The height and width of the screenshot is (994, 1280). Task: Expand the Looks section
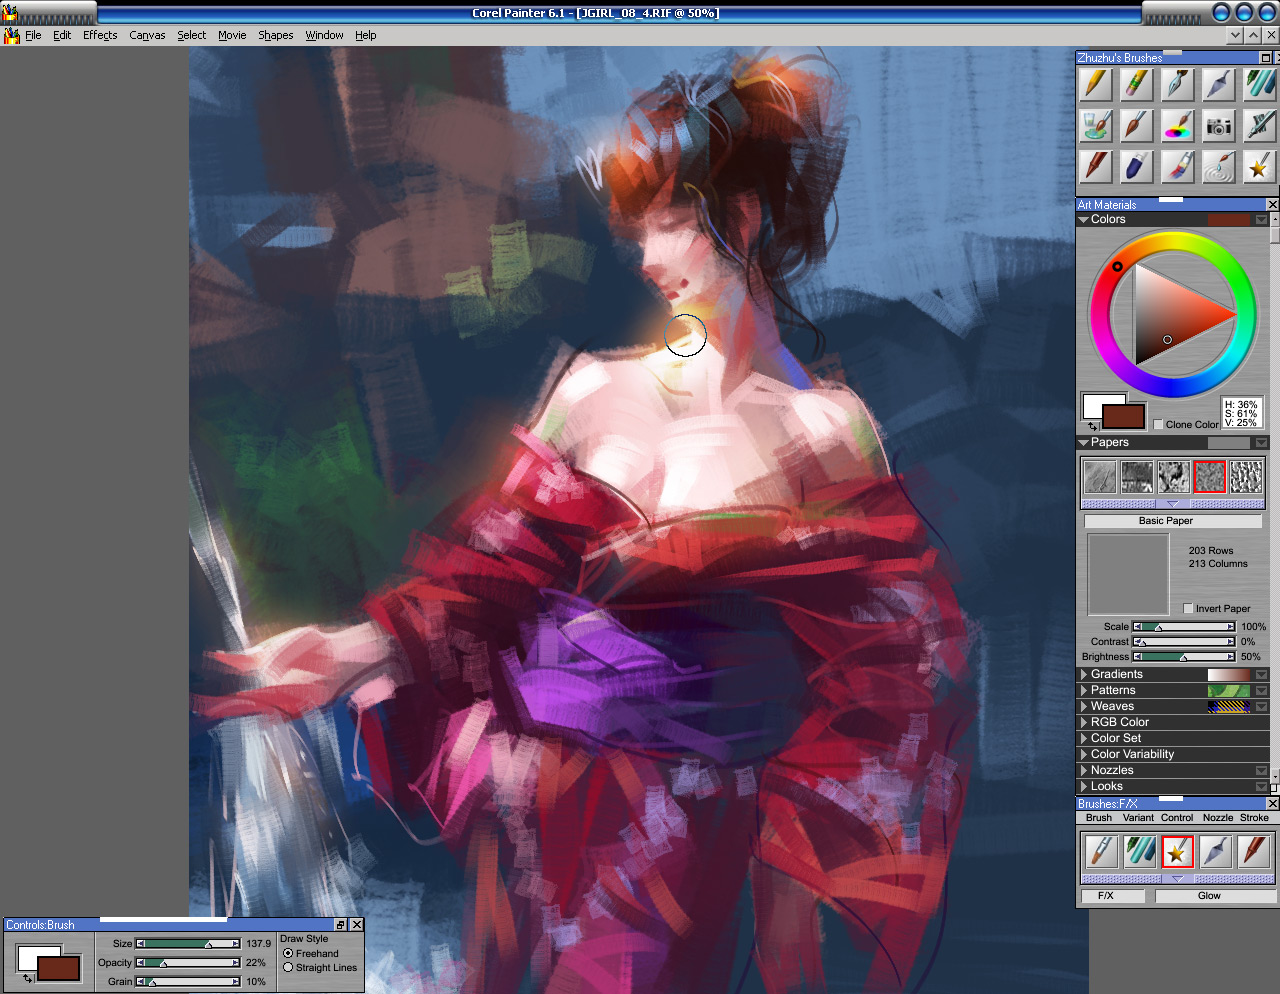[1084, 786]
